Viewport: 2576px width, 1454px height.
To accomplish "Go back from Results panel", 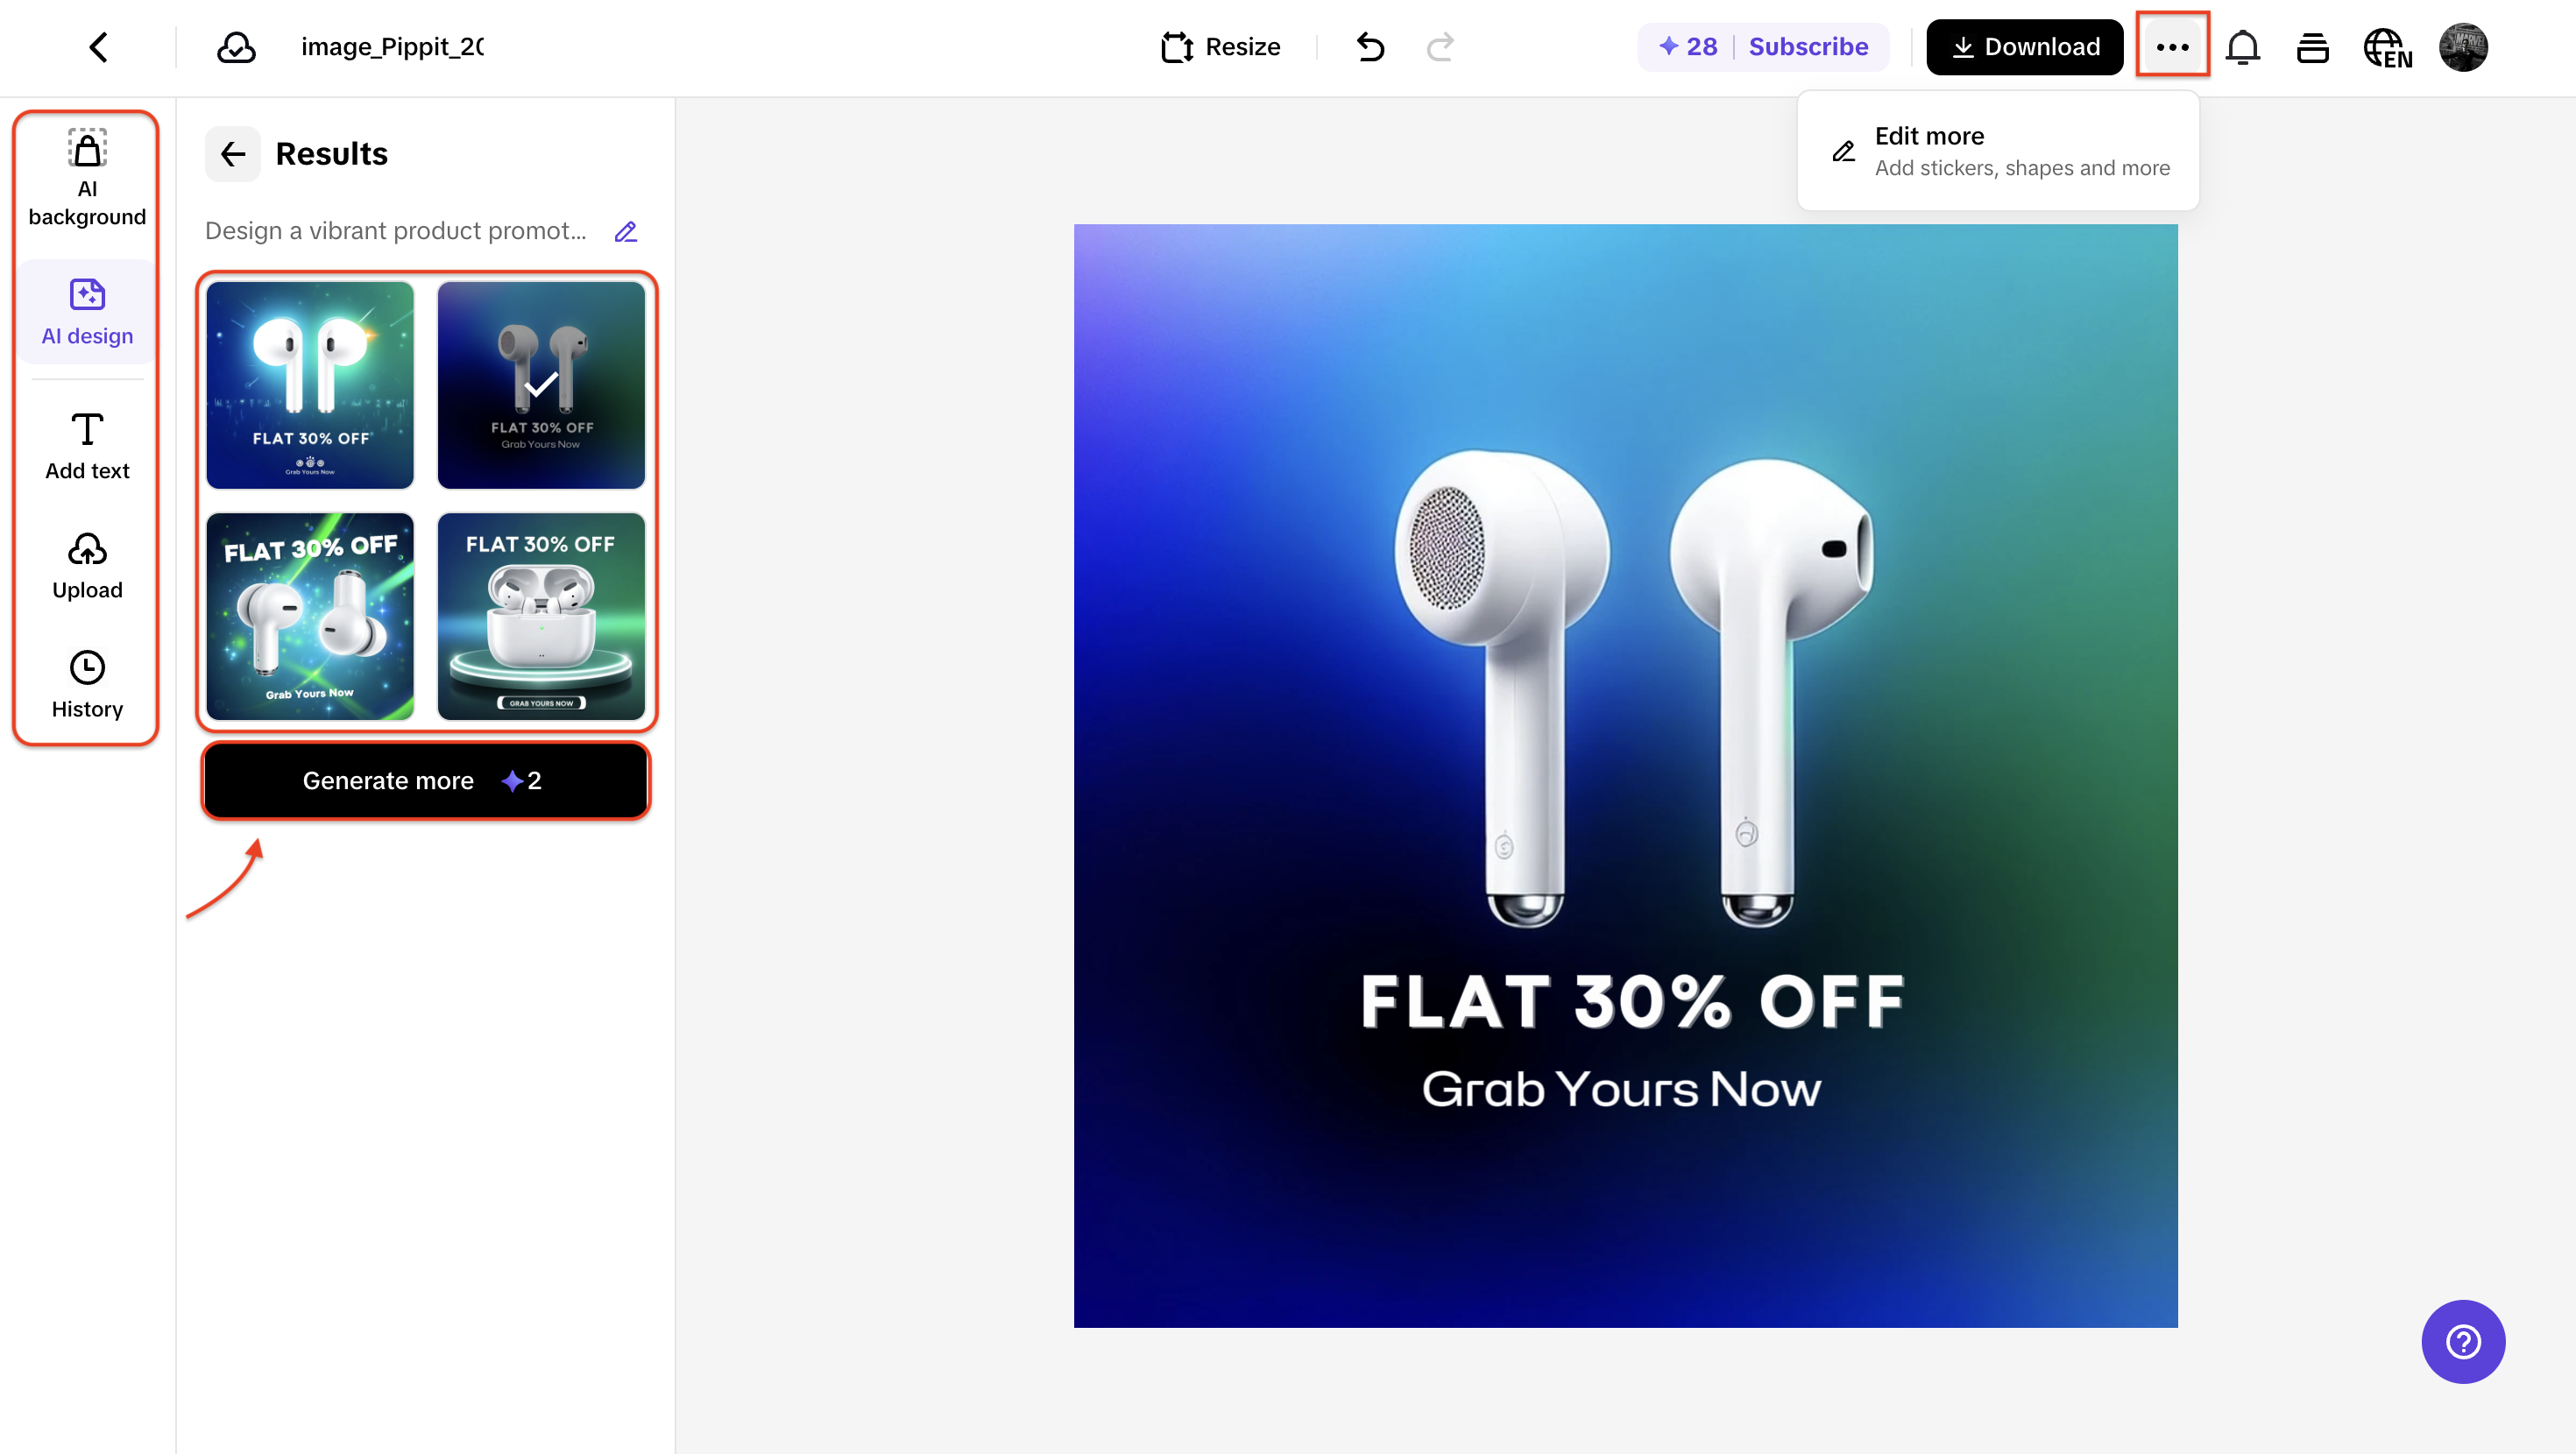I will click(x=233, y=154).
